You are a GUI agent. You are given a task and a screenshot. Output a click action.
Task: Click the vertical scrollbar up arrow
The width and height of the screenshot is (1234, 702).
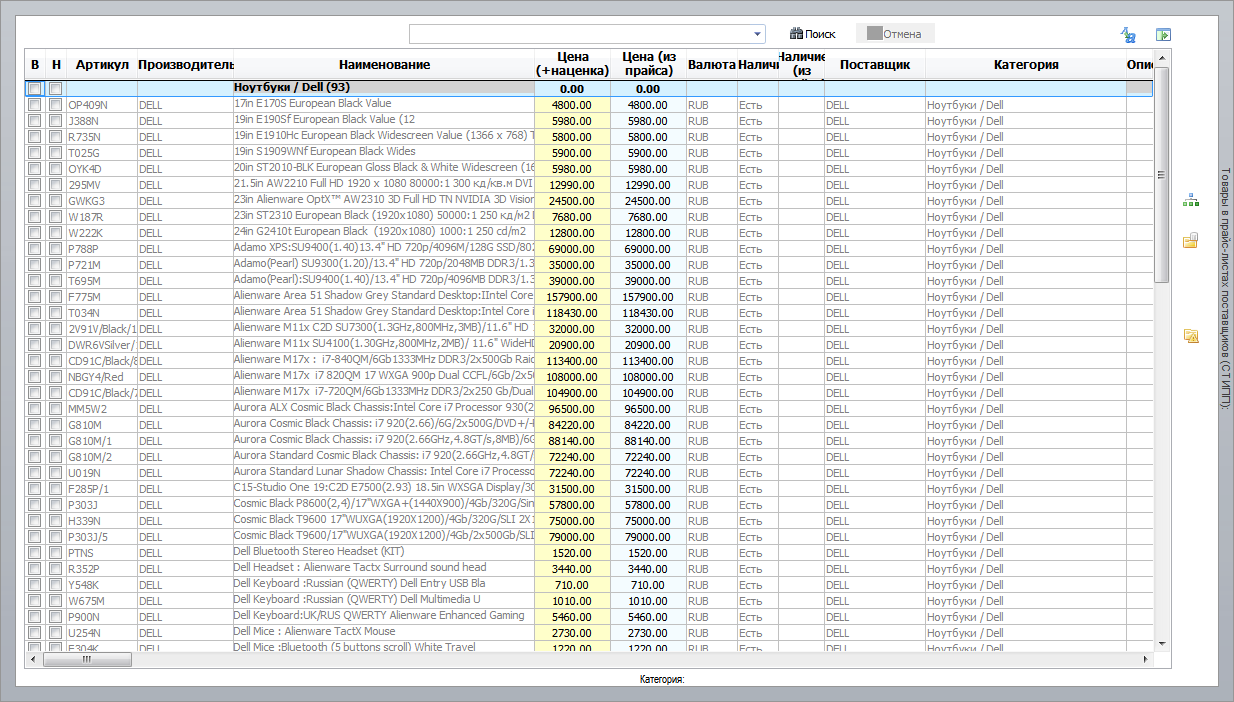click(x=1161, y=57)
